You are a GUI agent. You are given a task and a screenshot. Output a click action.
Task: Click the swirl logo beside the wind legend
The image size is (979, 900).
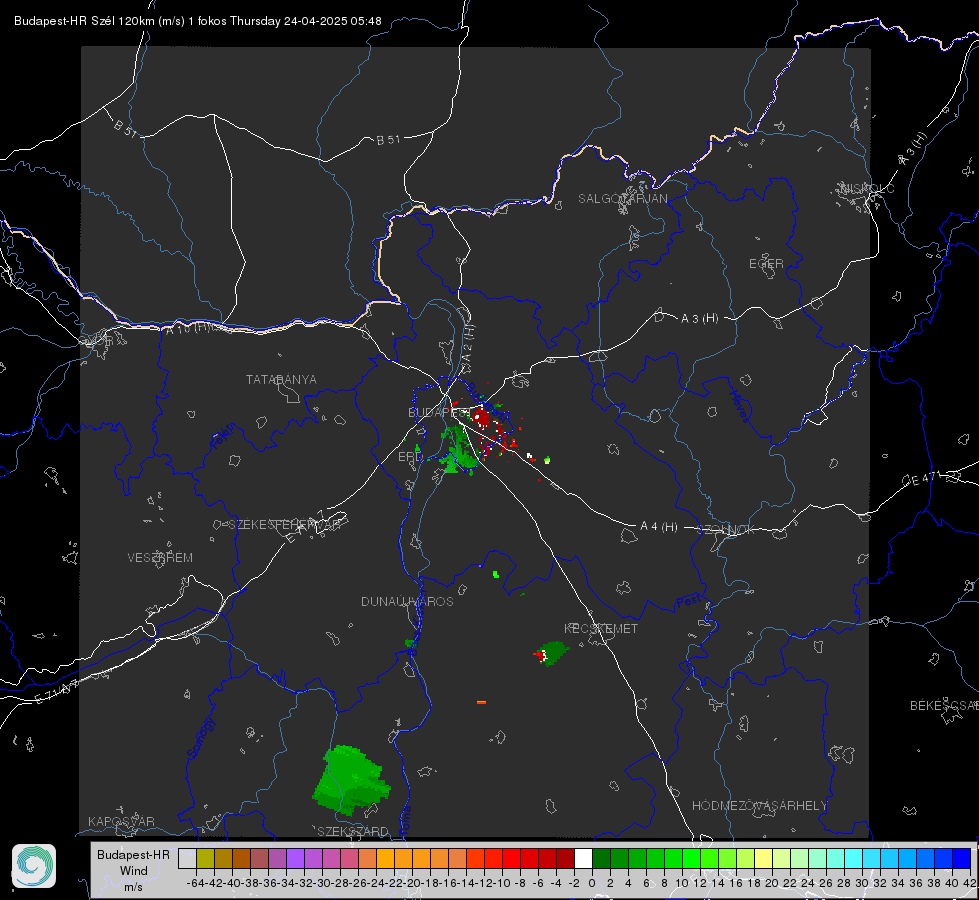pyautogui.click(x=34, y=866)
